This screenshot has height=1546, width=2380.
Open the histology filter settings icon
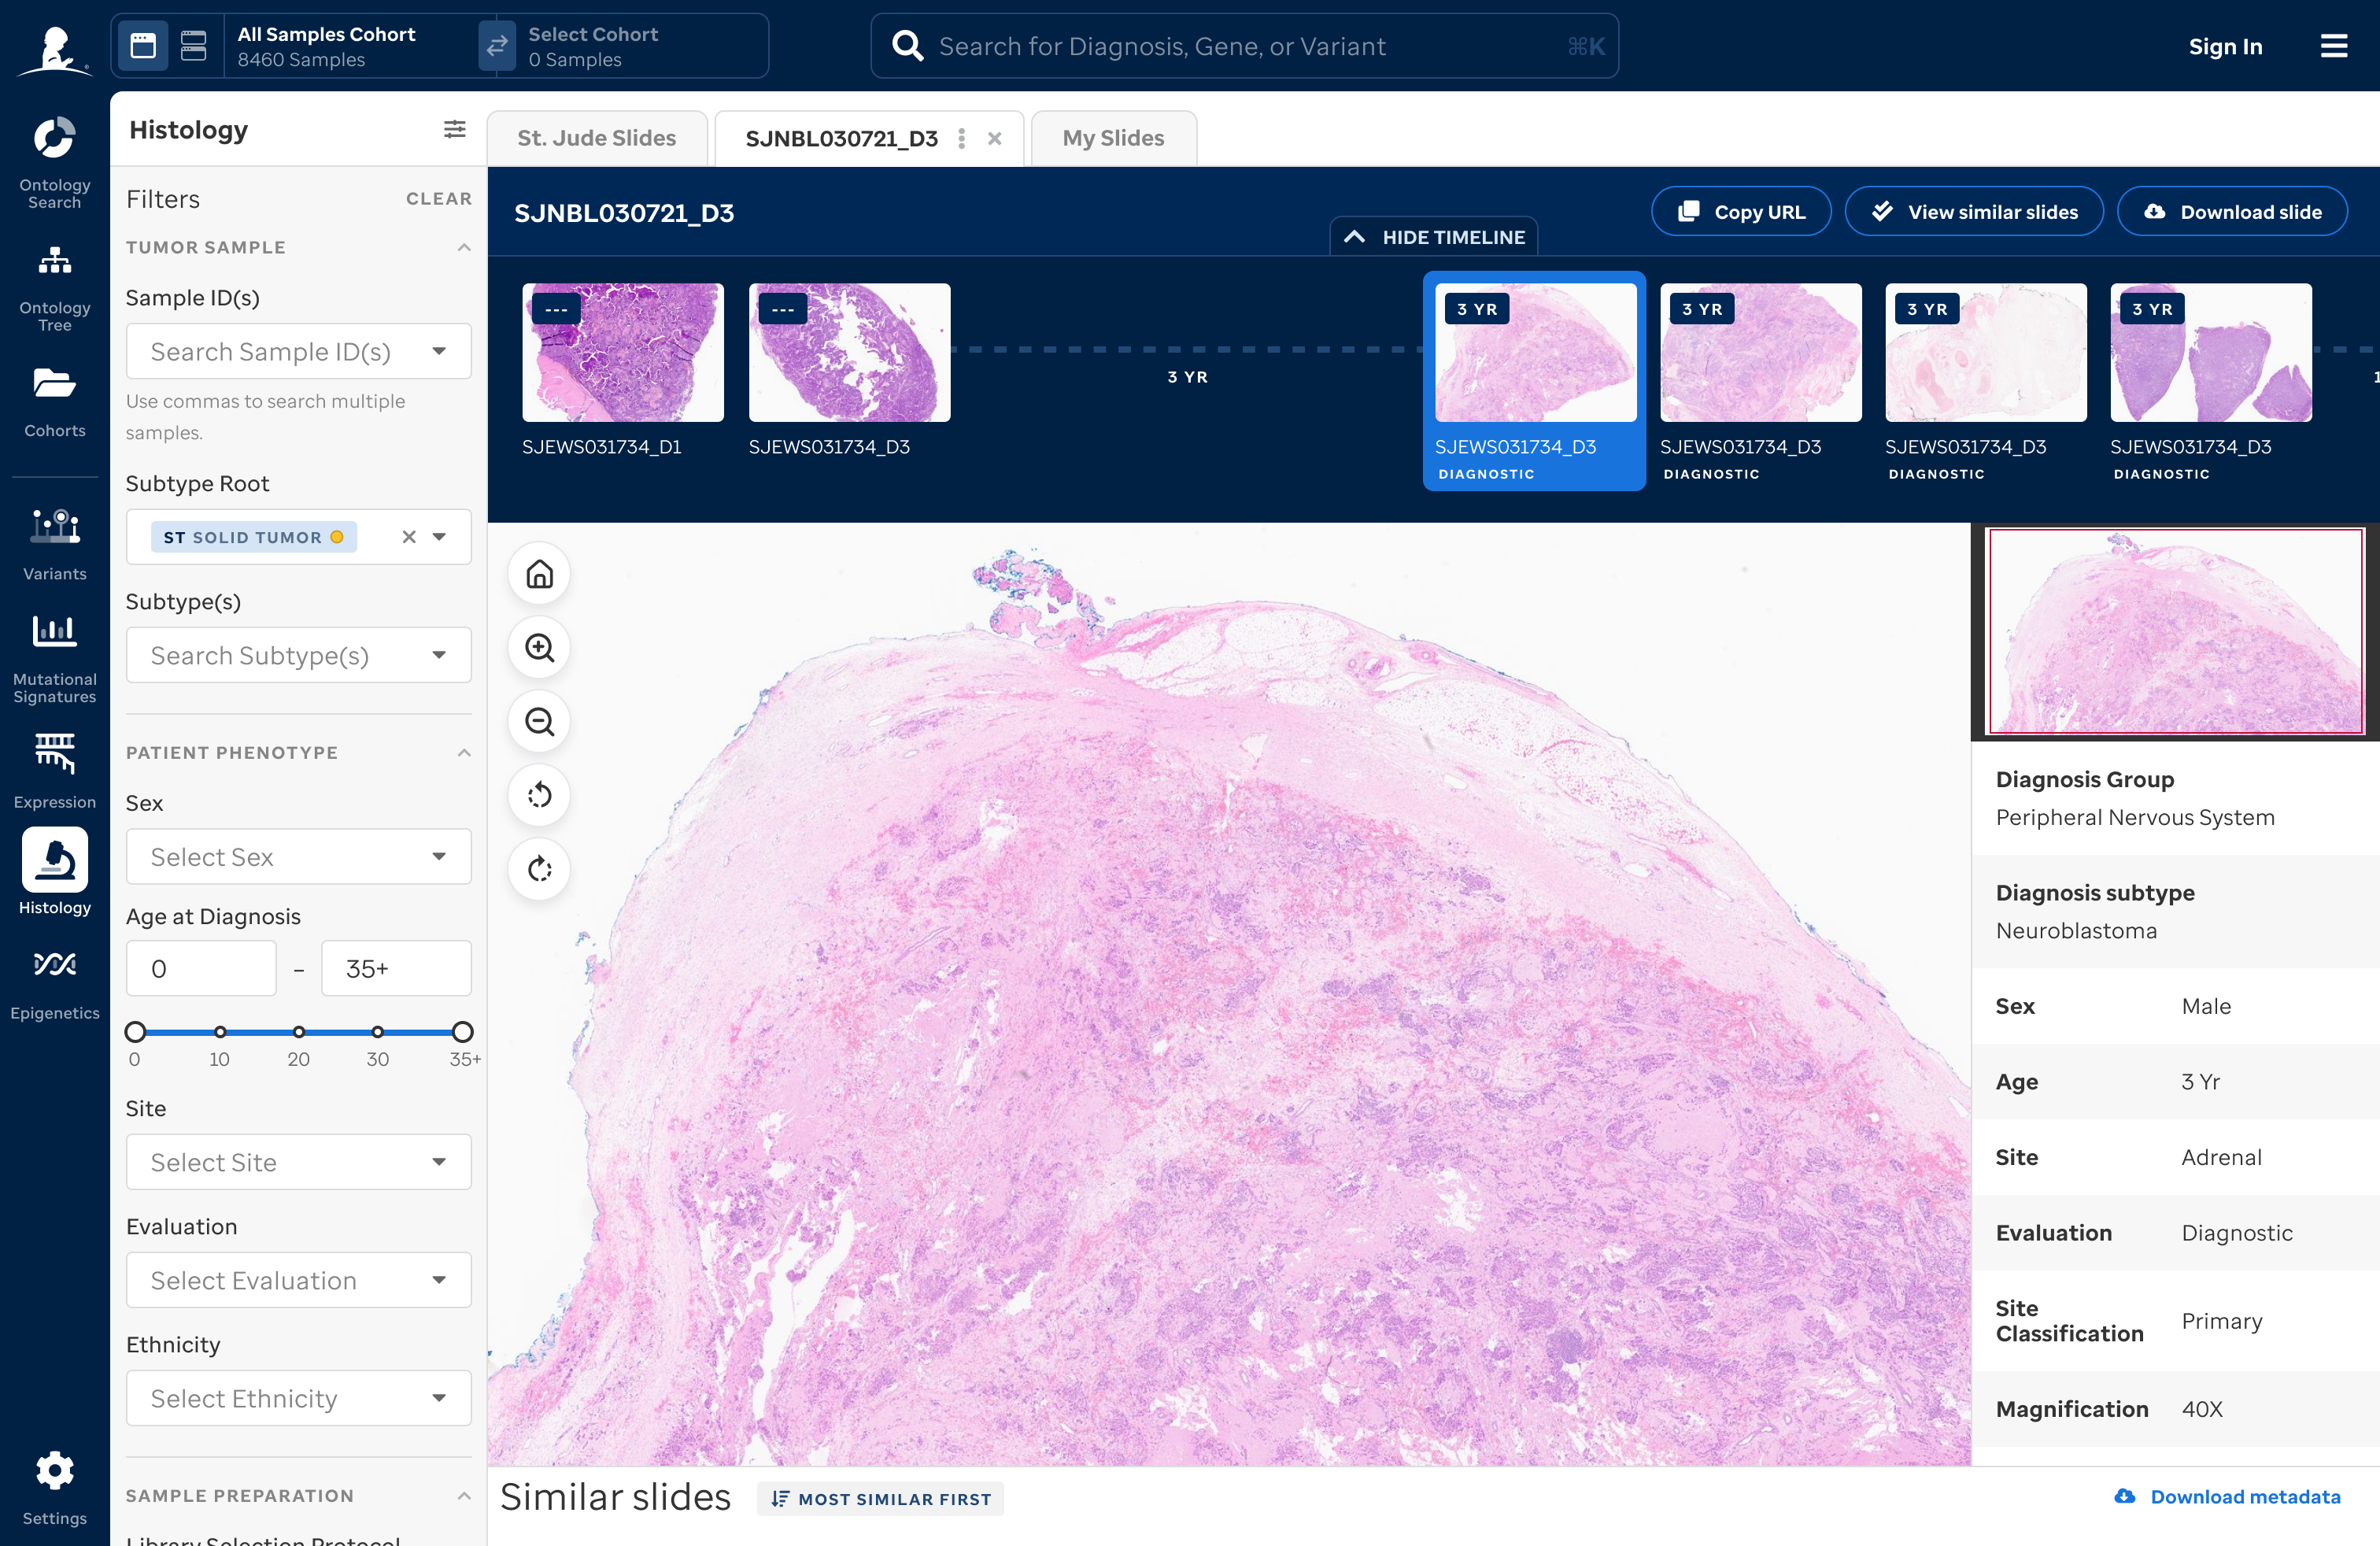[x=455, y=129]
